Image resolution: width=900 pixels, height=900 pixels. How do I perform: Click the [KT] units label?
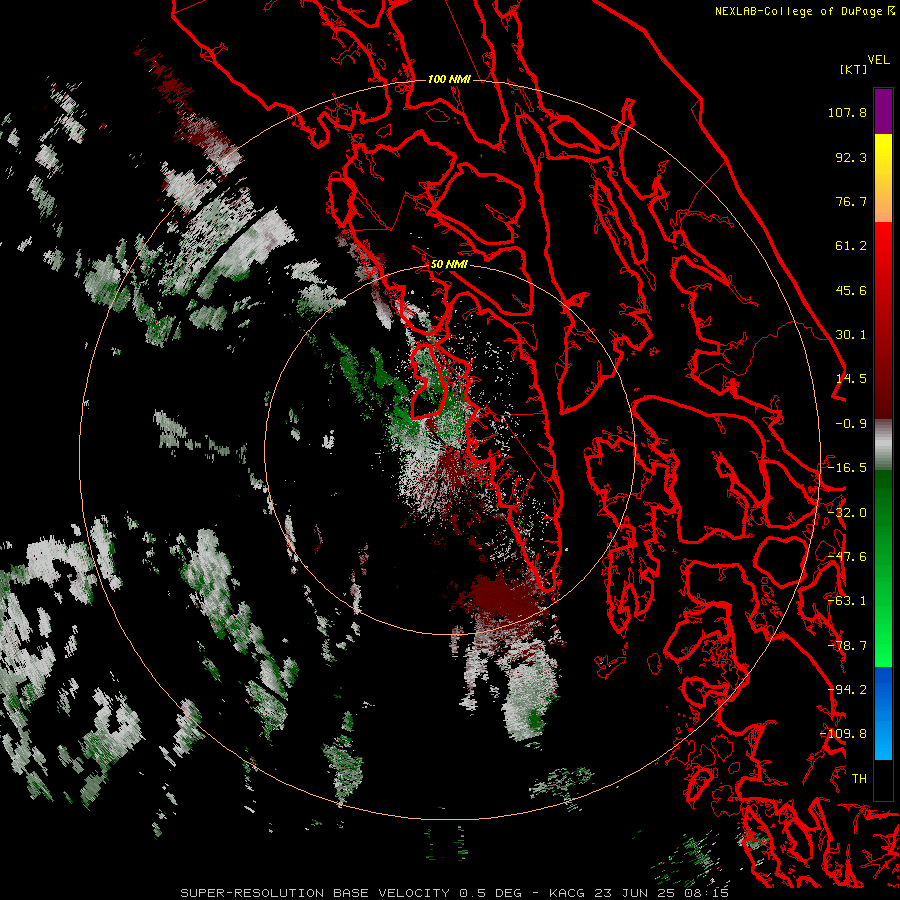[x=853, y=69]
